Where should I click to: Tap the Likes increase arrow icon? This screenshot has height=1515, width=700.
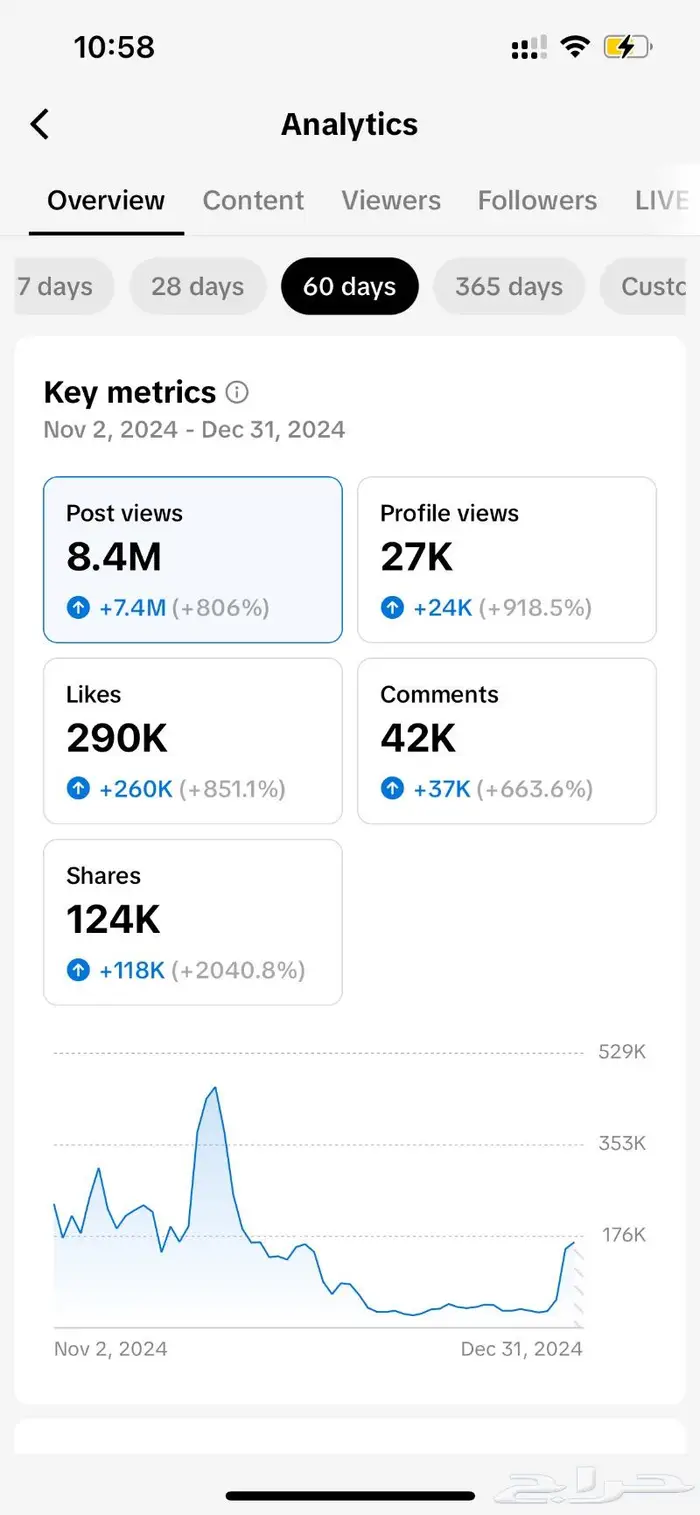tap(78, 789)
